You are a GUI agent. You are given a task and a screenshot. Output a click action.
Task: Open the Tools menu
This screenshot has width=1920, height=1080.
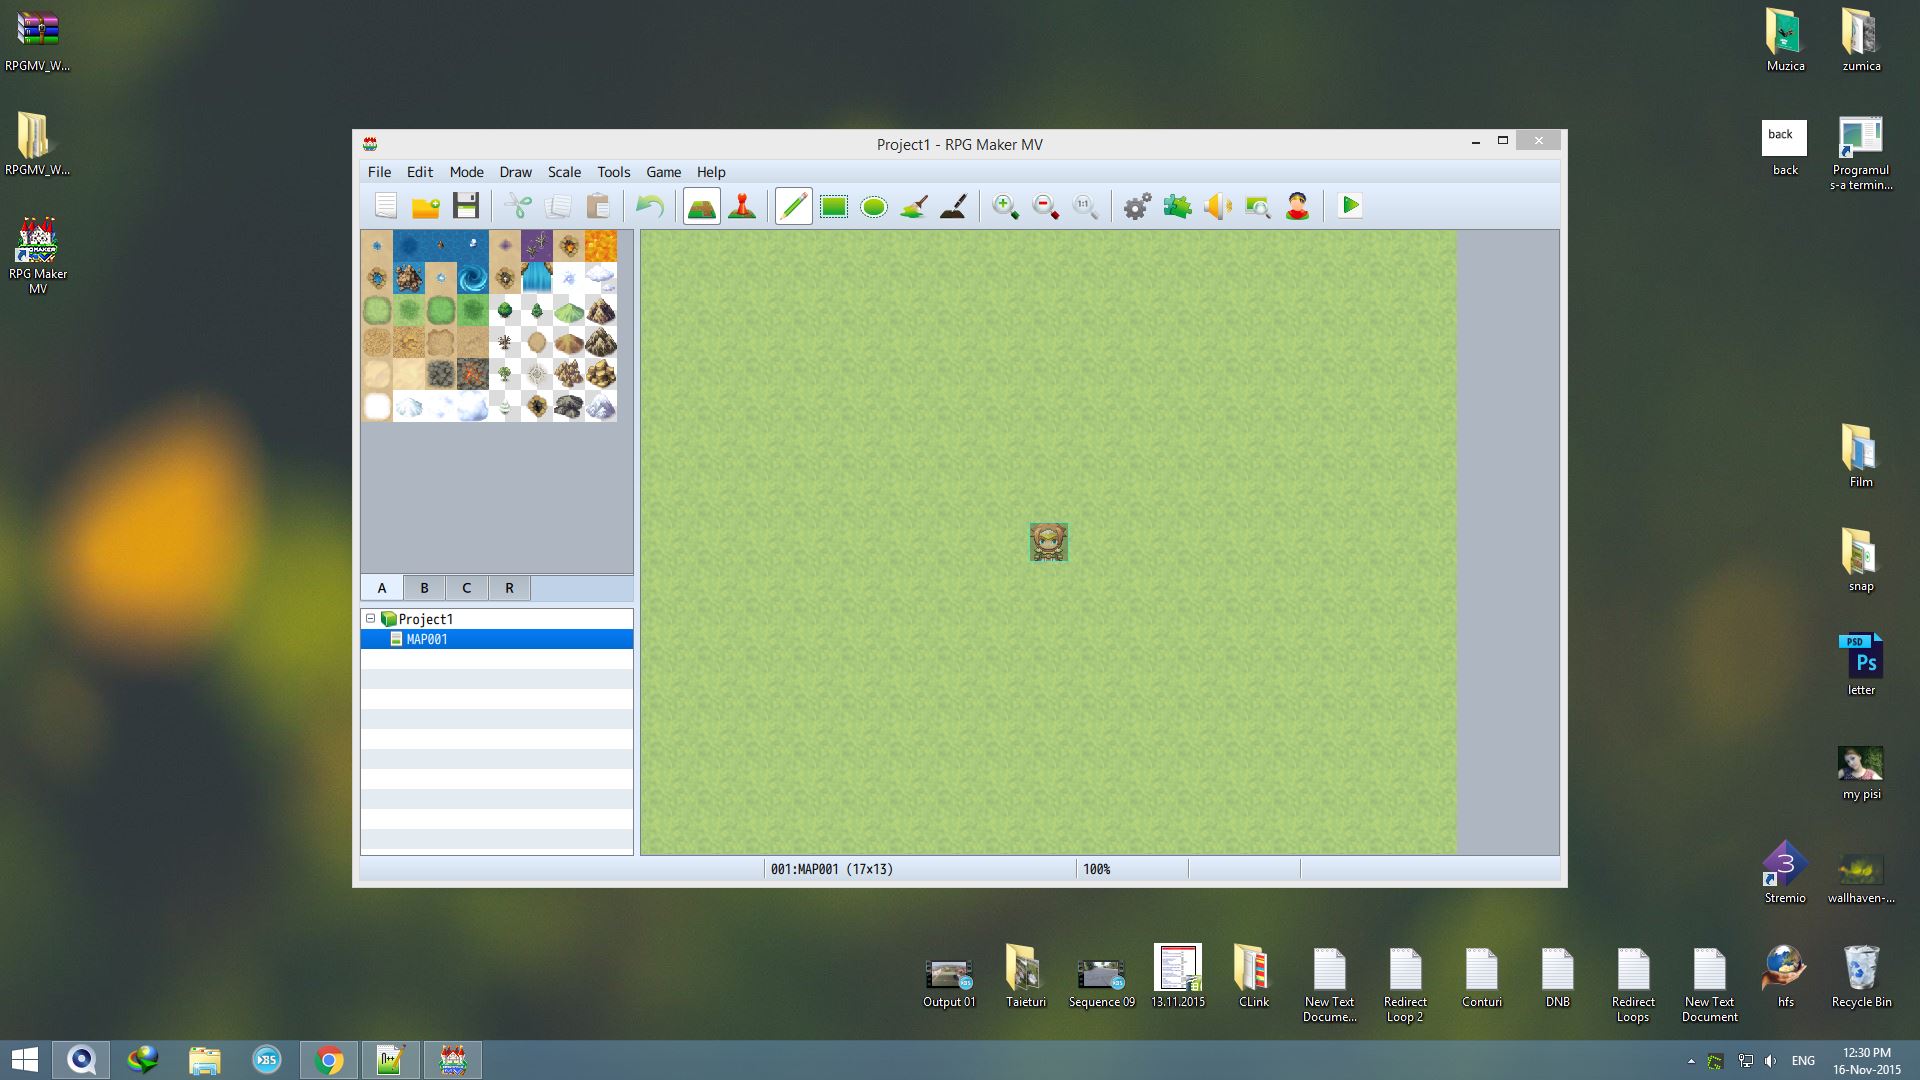(613, 172)
